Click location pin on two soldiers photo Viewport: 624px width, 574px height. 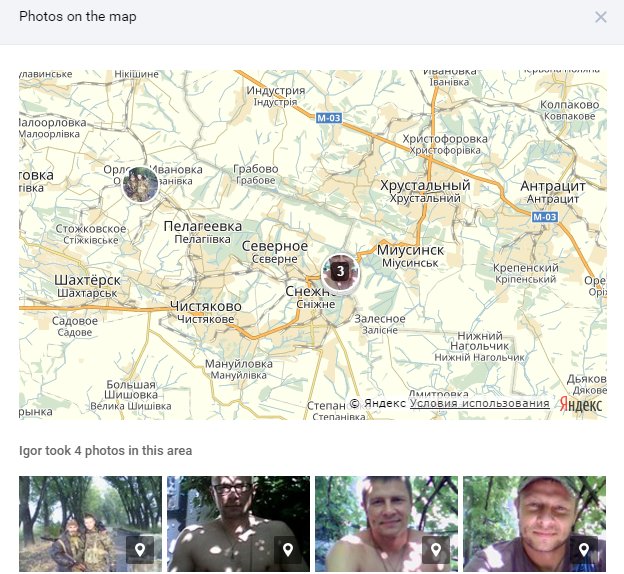coord(140,550)
